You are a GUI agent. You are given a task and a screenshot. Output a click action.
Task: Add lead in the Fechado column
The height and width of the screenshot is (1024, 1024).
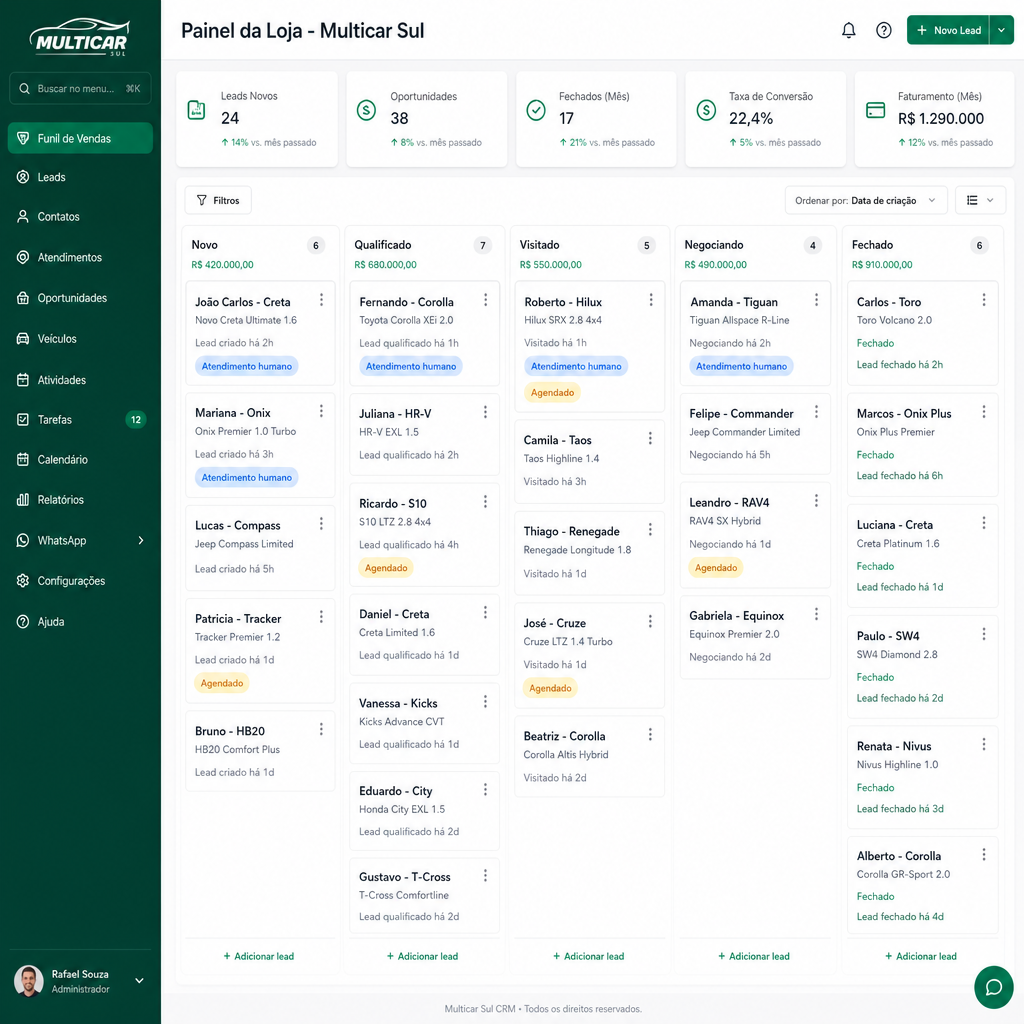(921, 956)
